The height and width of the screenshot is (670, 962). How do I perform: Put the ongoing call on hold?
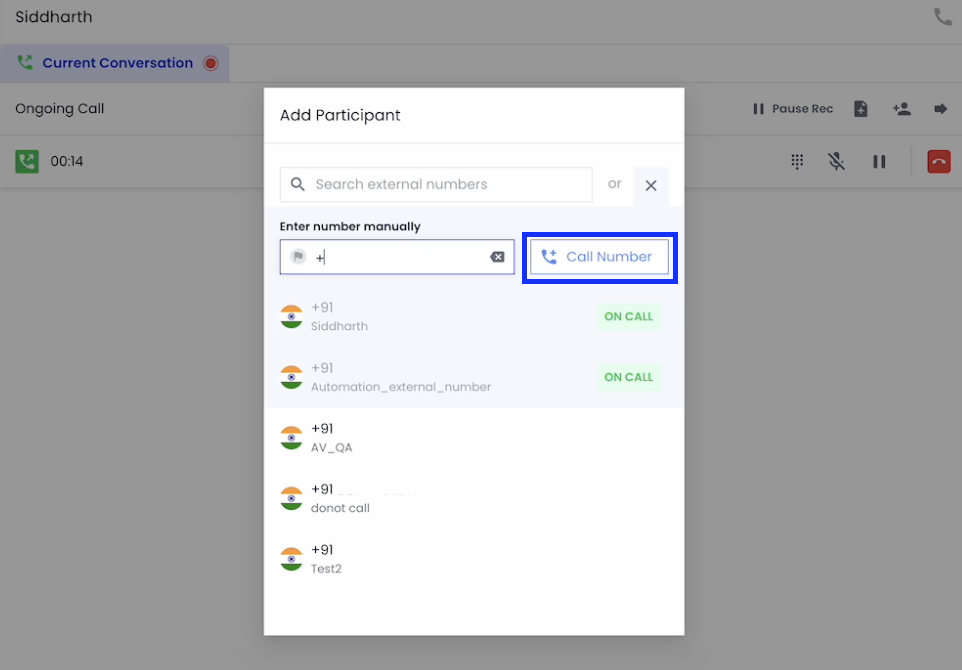pyautogui.click(x=879, y=161)
